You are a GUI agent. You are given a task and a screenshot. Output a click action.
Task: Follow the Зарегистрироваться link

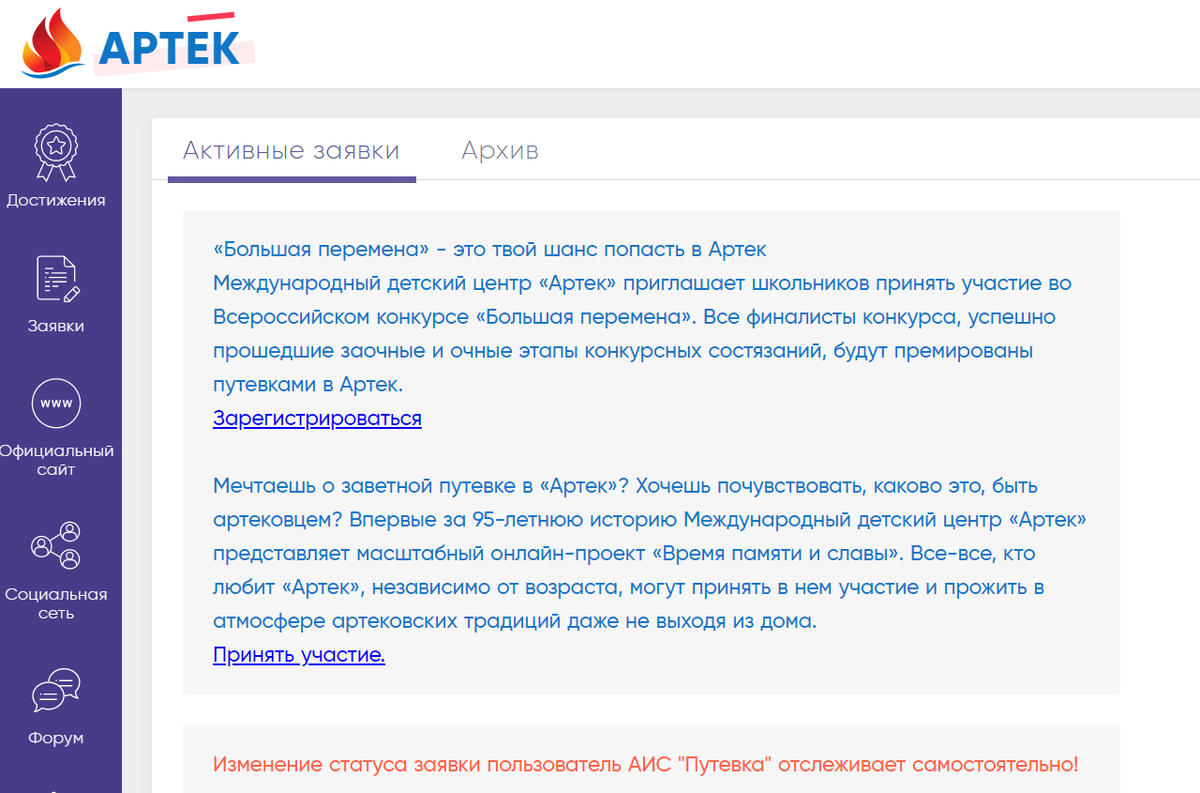click(x=317, y=418)
